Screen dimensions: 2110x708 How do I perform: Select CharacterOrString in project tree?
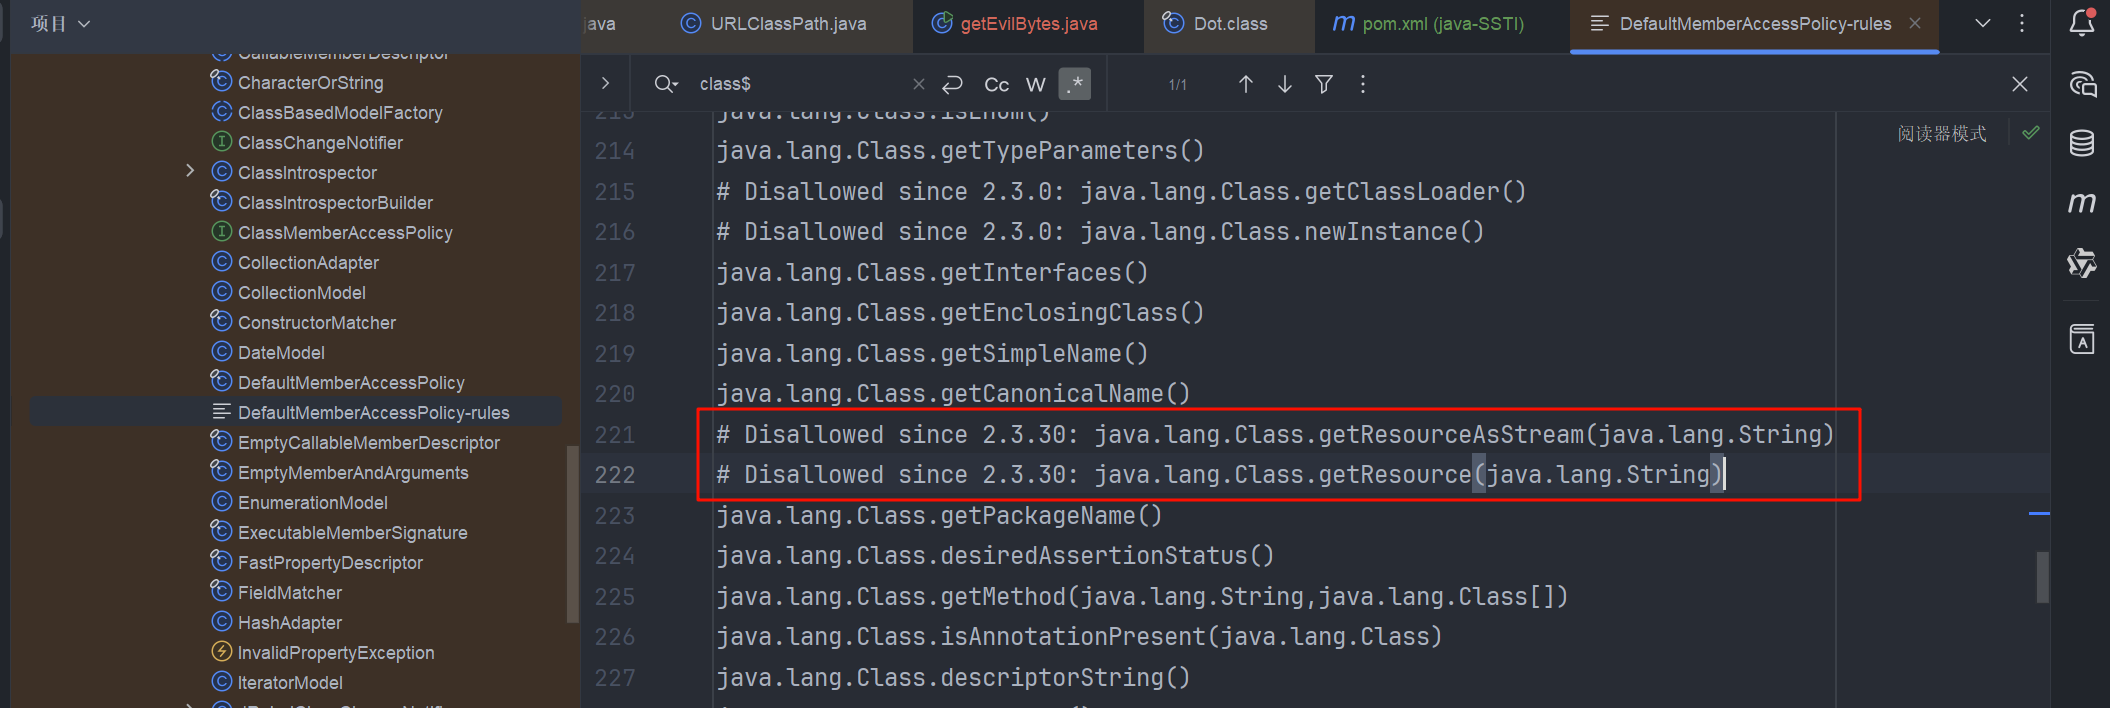tap(310, 83)
